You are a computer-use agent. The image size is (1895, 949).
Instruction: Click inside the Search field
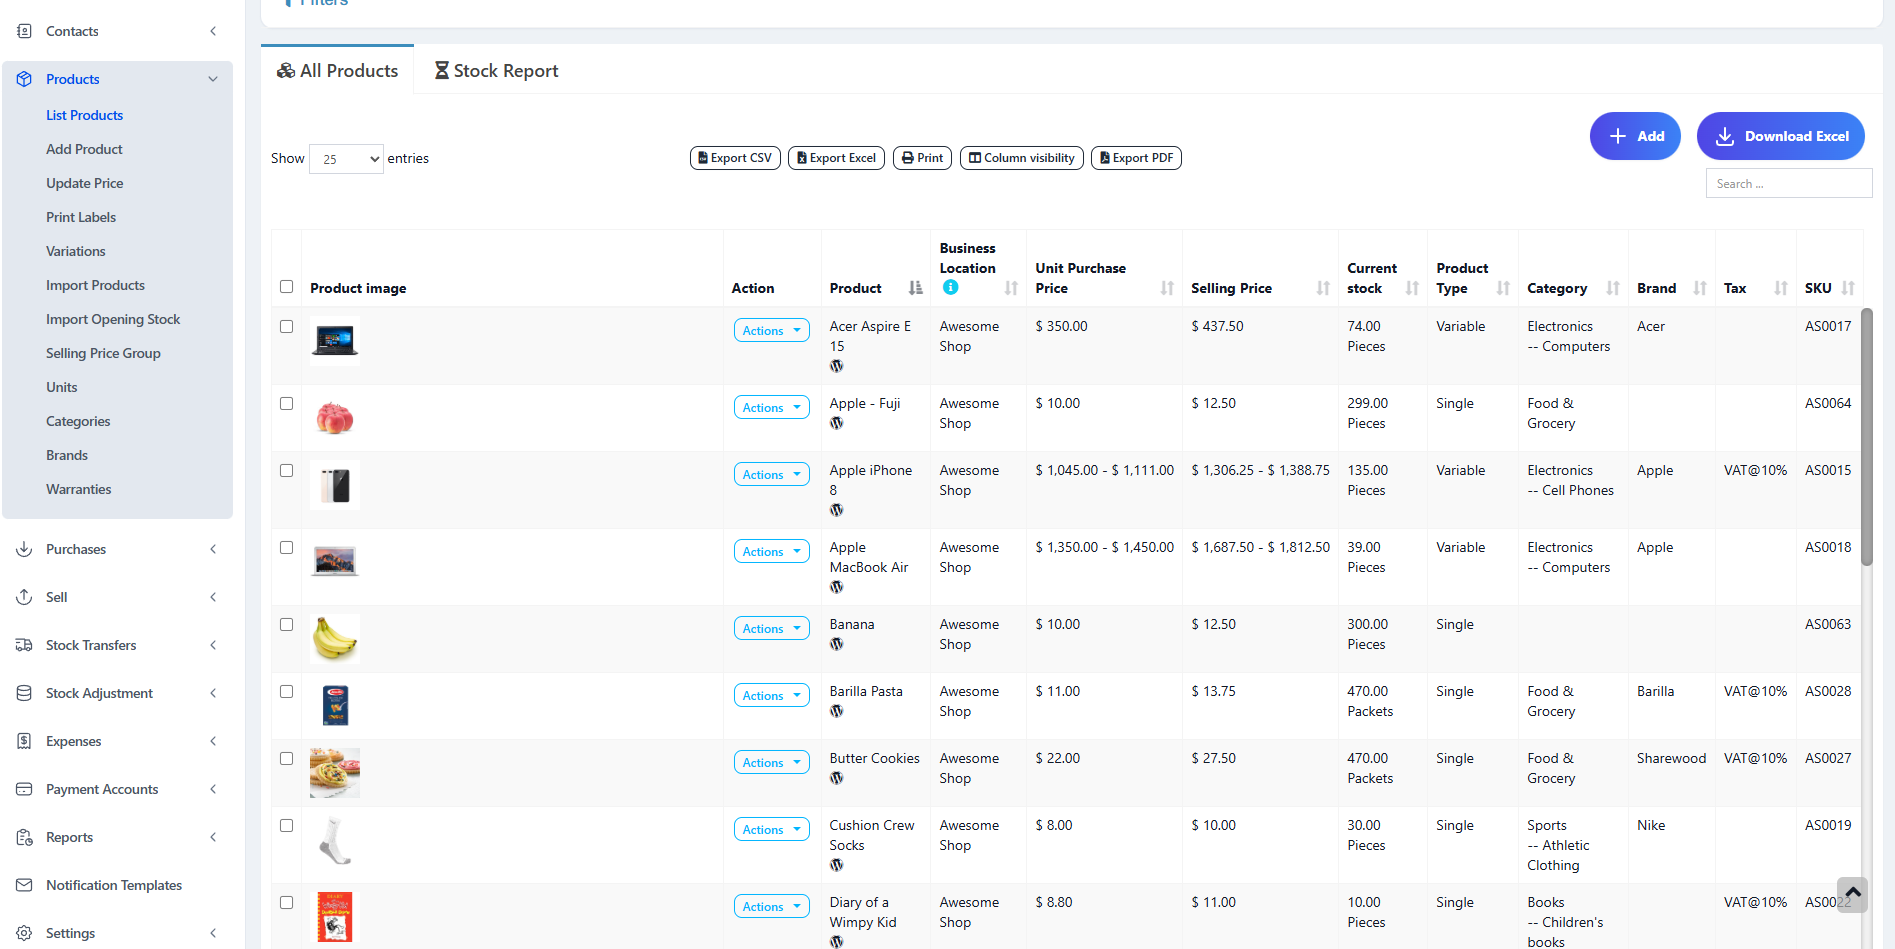tap(1788, 183)
